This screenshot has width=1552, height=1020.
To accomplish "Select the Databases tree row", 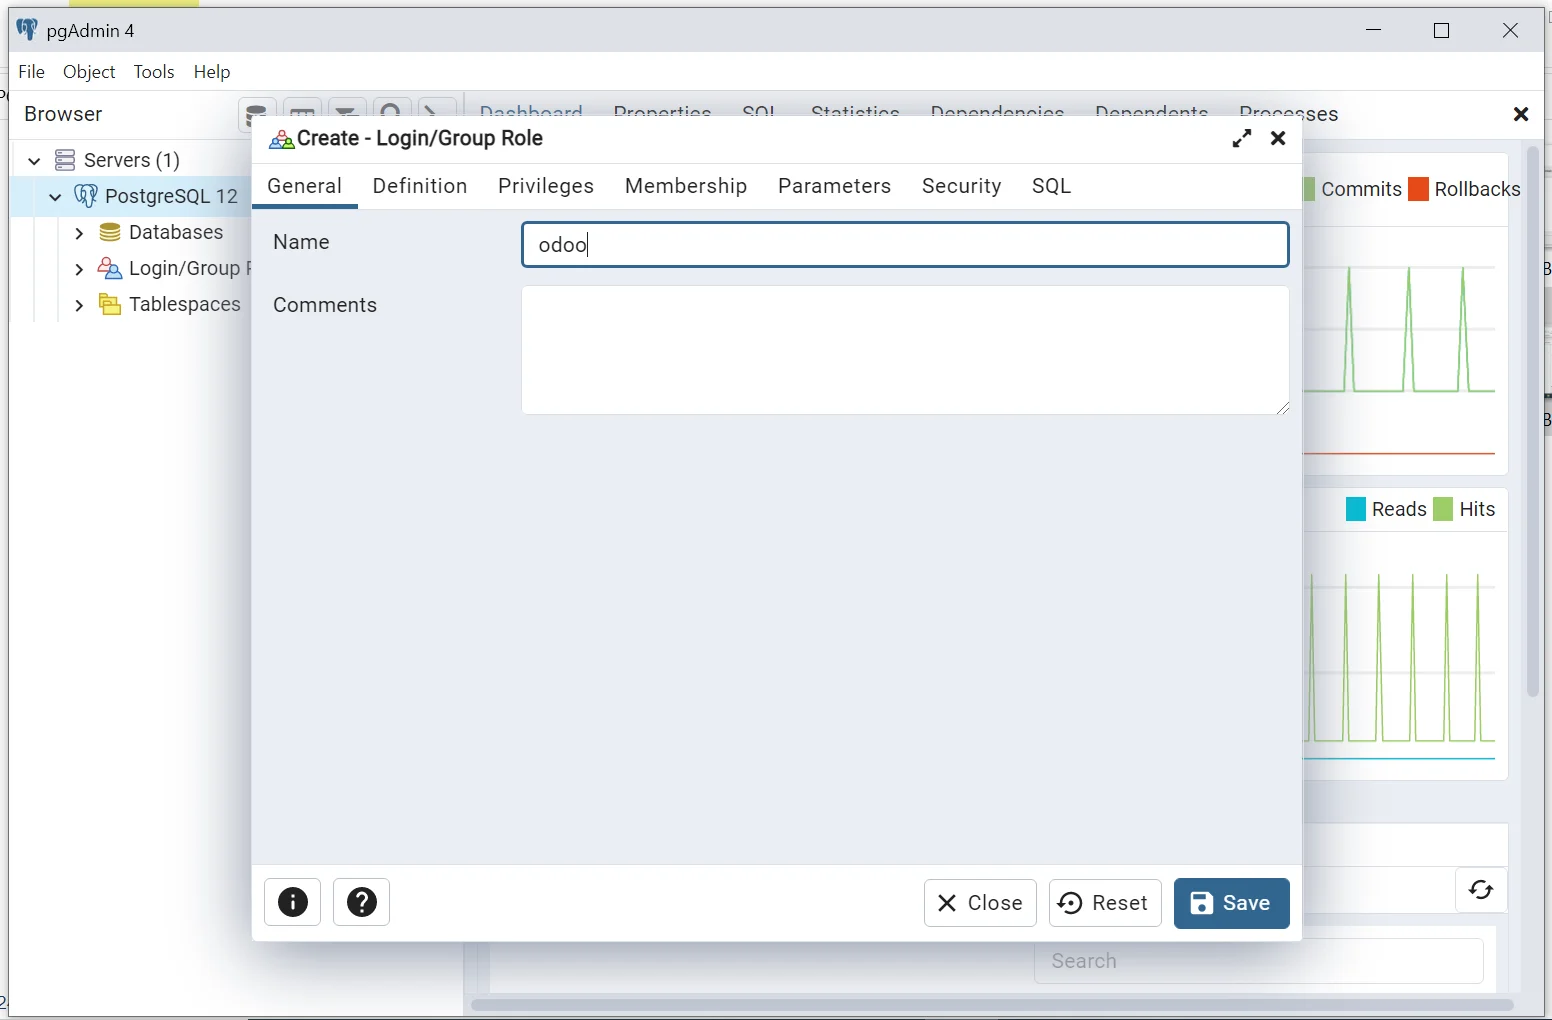I will click(x=130, y=233).
